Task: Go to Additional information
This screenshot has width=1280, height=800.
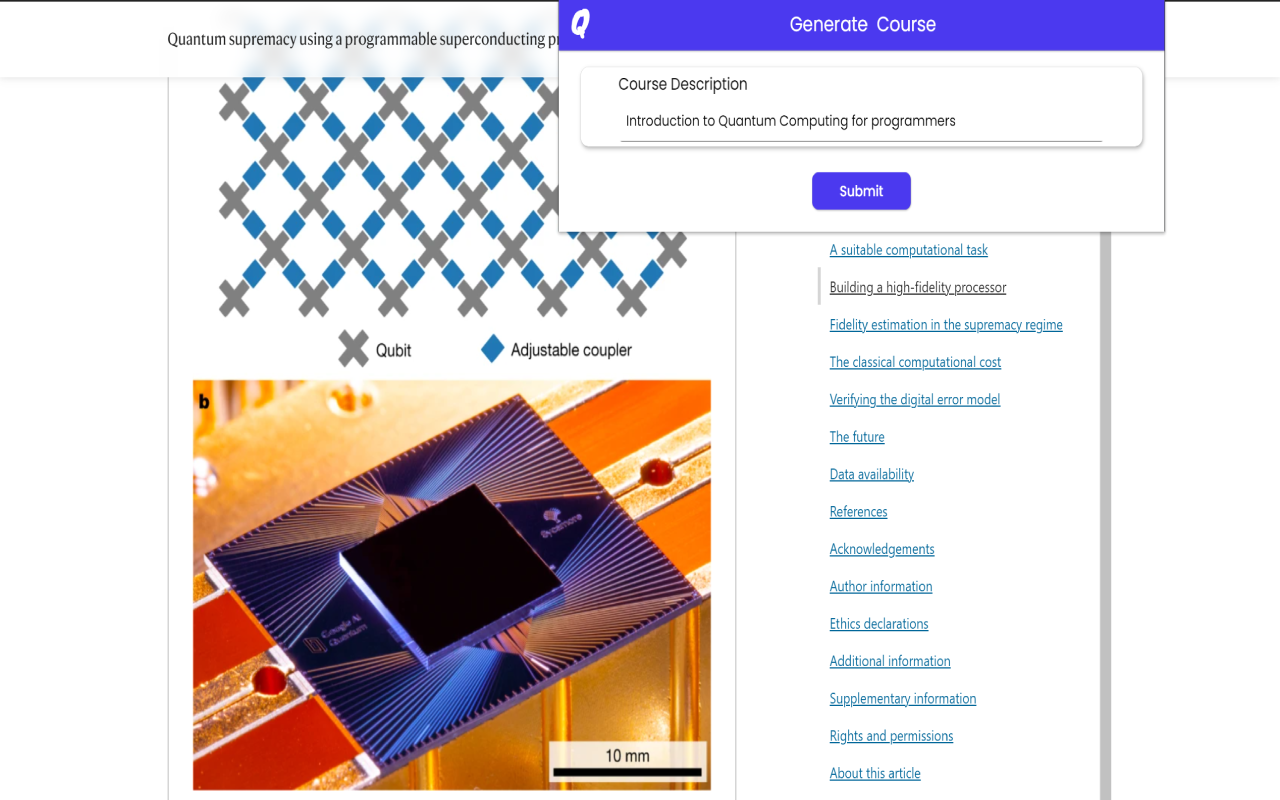Action: (889, 660)
